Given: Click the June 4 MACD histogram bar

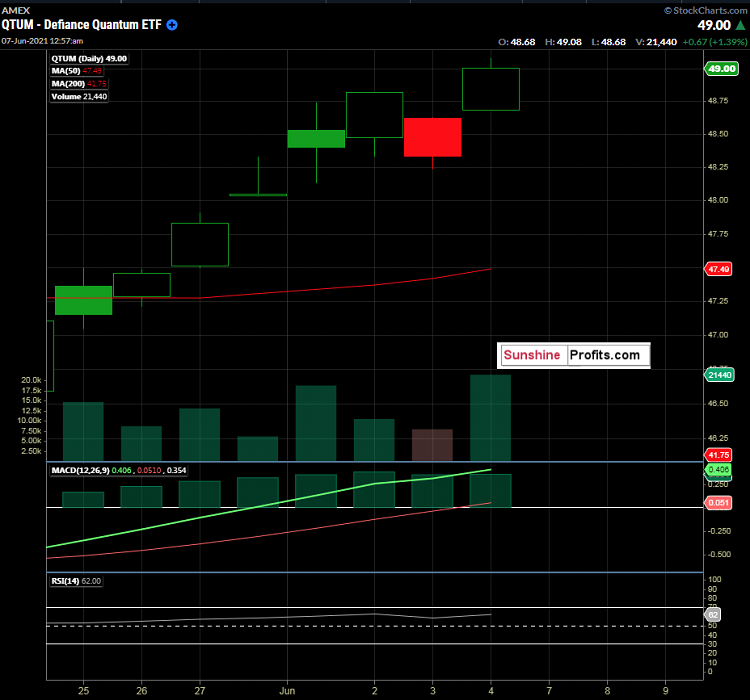Looking at the screenshot, I should 491,491.
